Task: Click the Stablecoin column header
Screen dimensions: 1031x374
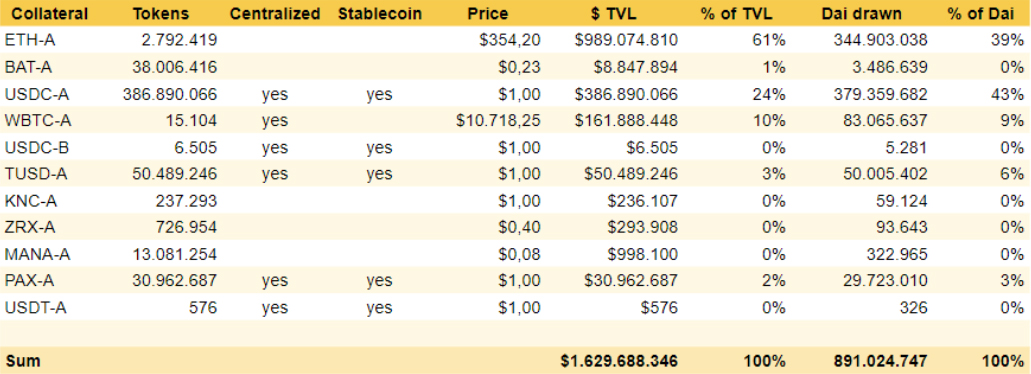Action: 379,13
